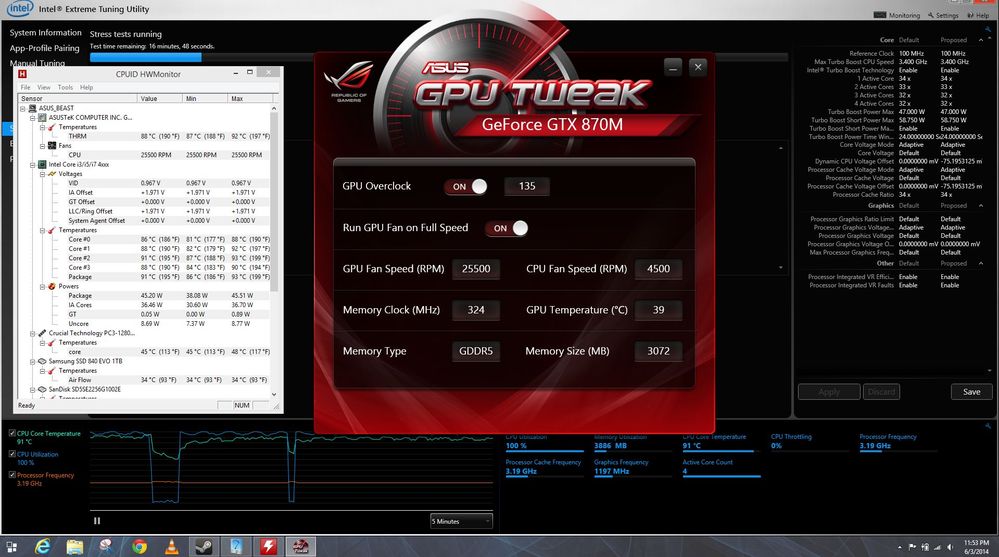Screen dimensions: 999x557
Task: Click the Windows Start button in taskbar
Action: tap(11, 547)
